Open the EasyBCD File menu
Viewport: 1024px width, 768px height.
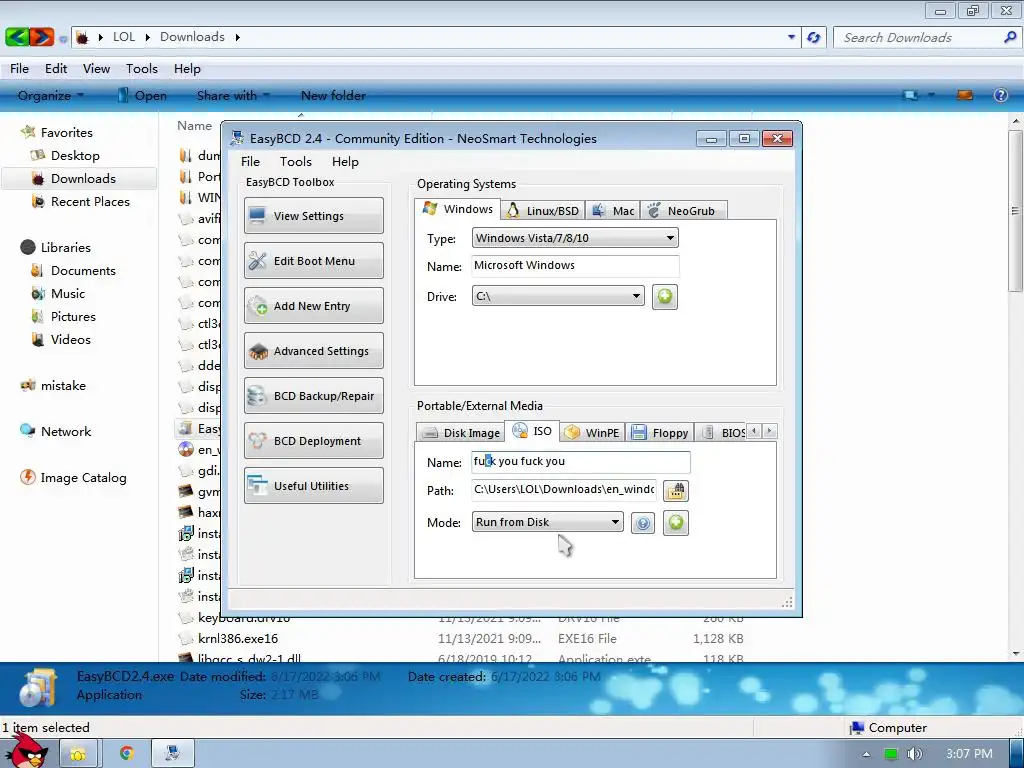(250, 161)
